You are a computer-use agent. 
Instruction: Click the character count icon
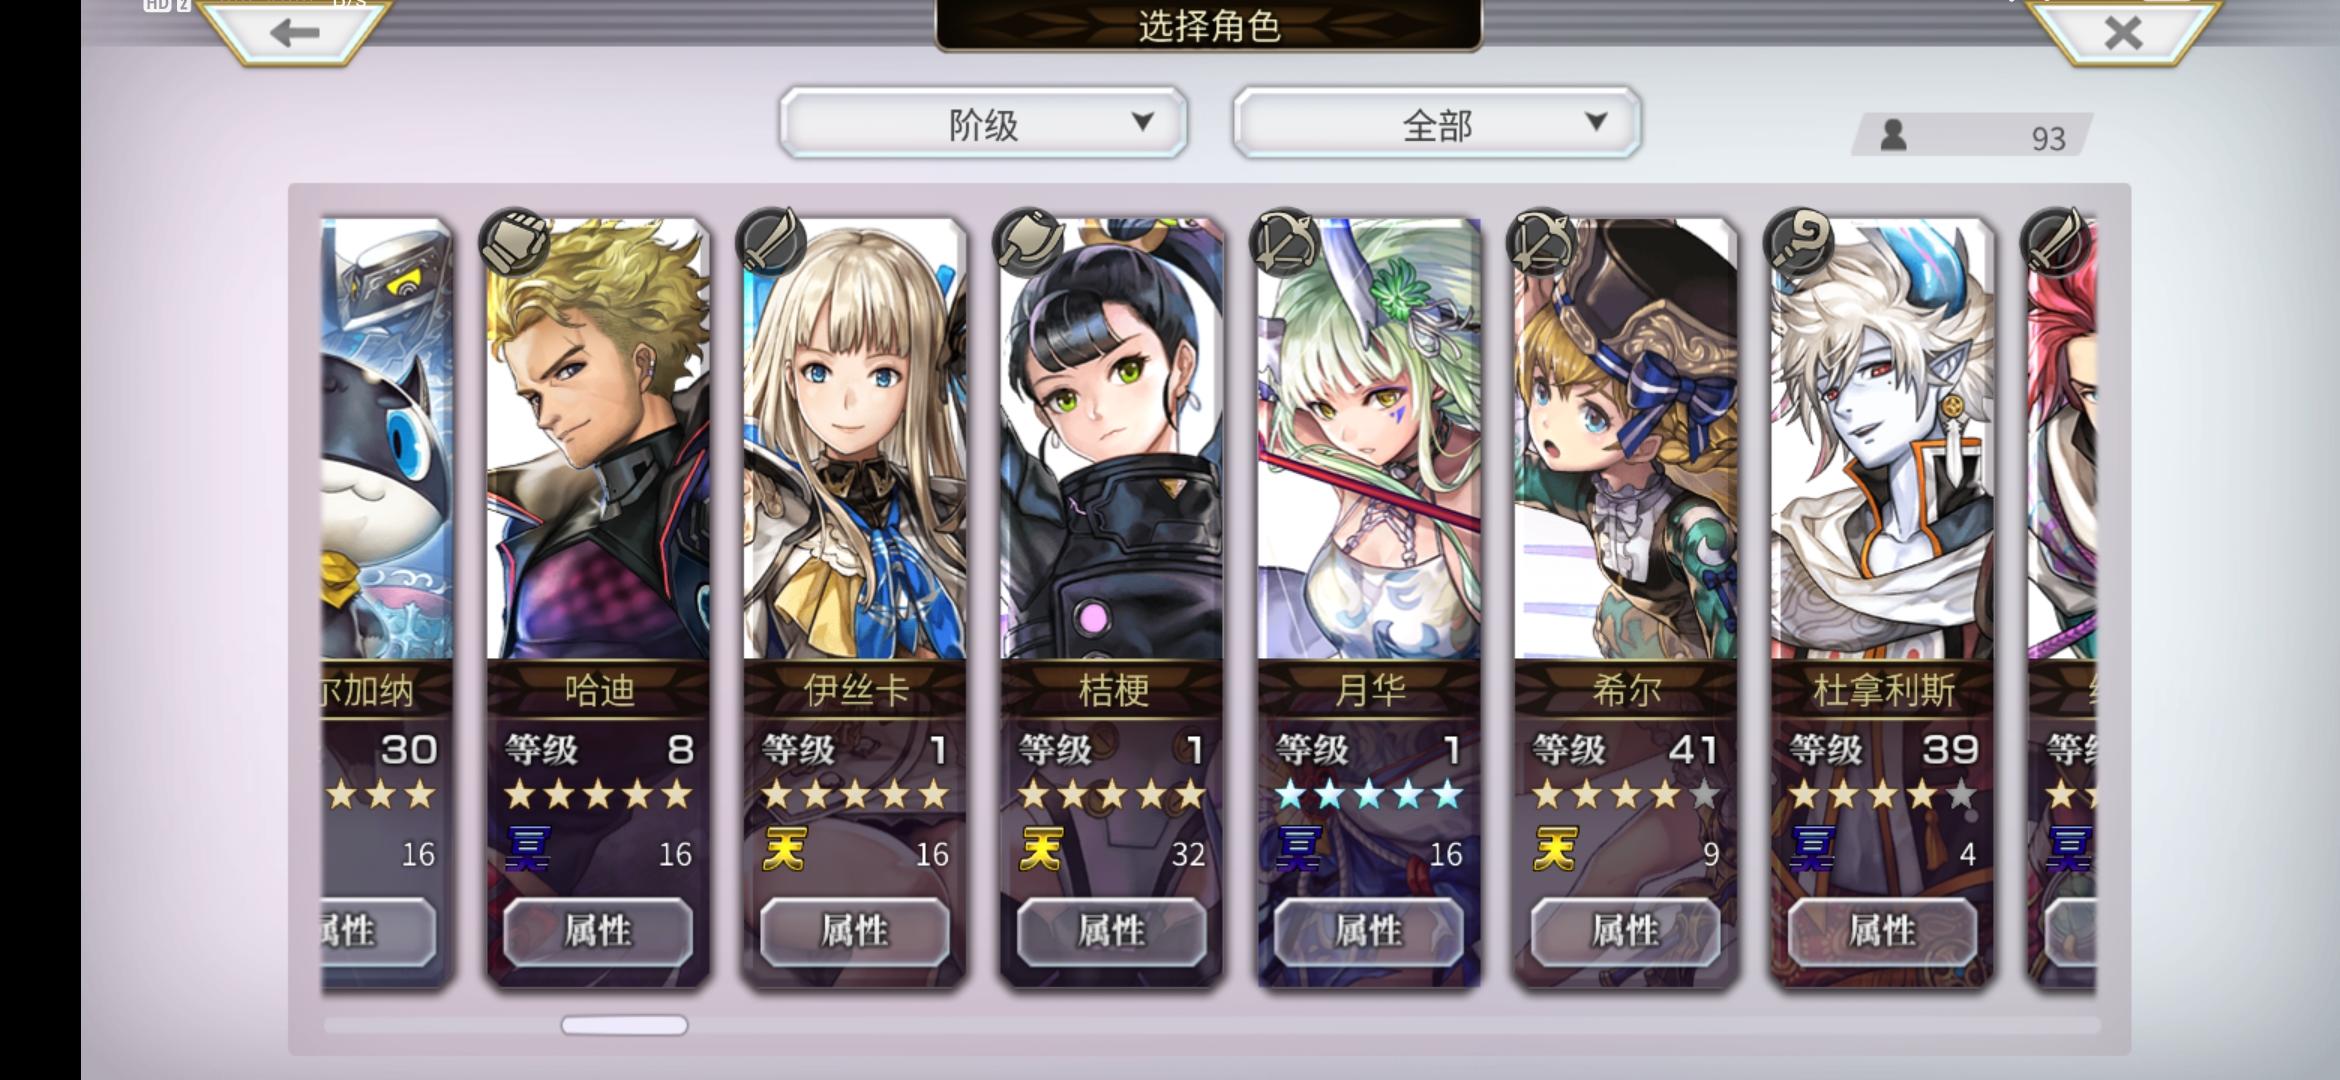click(x=1893, y=135)
